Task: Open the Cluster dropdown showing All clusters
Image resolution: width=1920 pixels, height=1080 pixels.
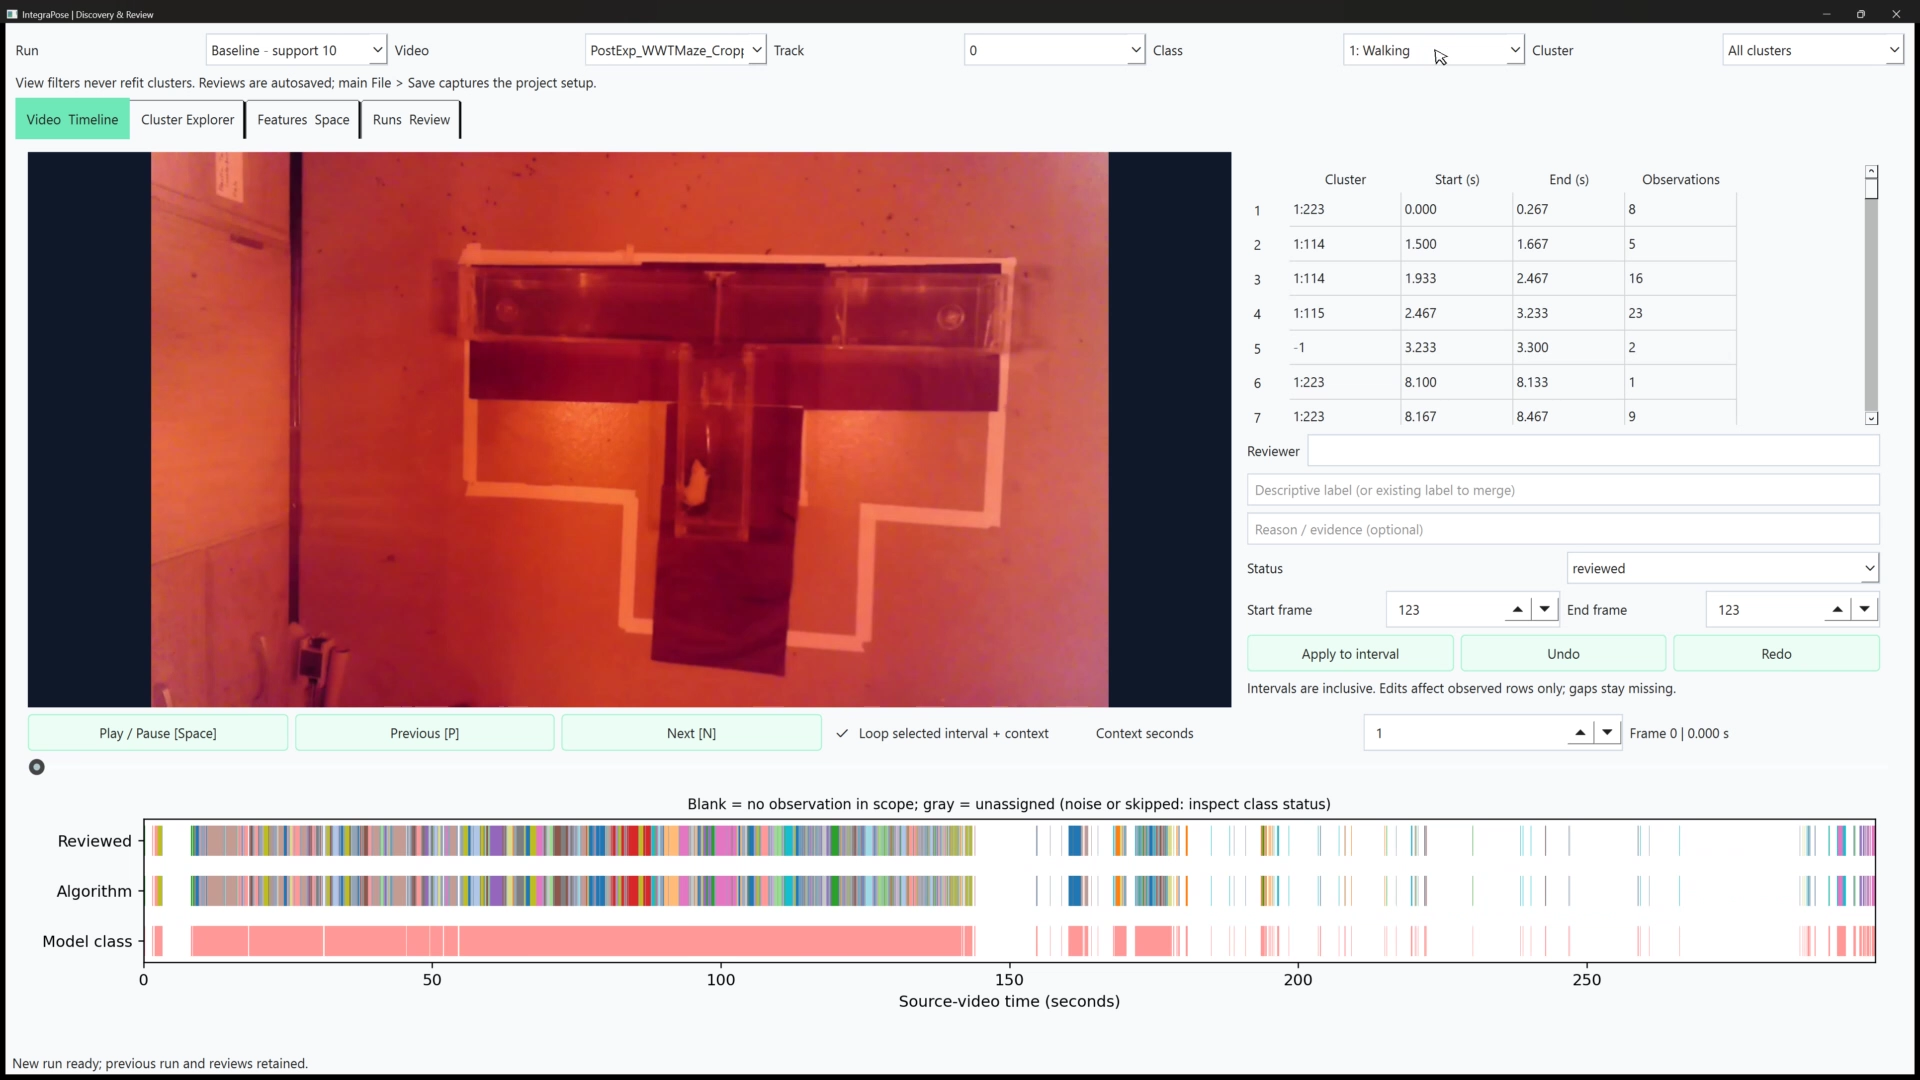Action: tap(1812, 50)
